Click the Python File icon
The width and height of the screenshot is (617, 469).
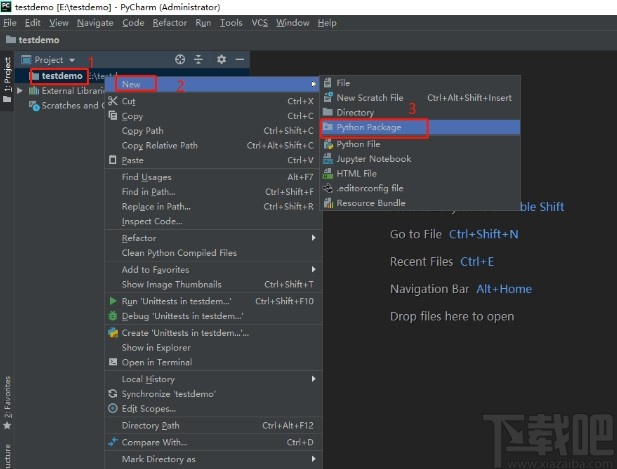point(328,144)
